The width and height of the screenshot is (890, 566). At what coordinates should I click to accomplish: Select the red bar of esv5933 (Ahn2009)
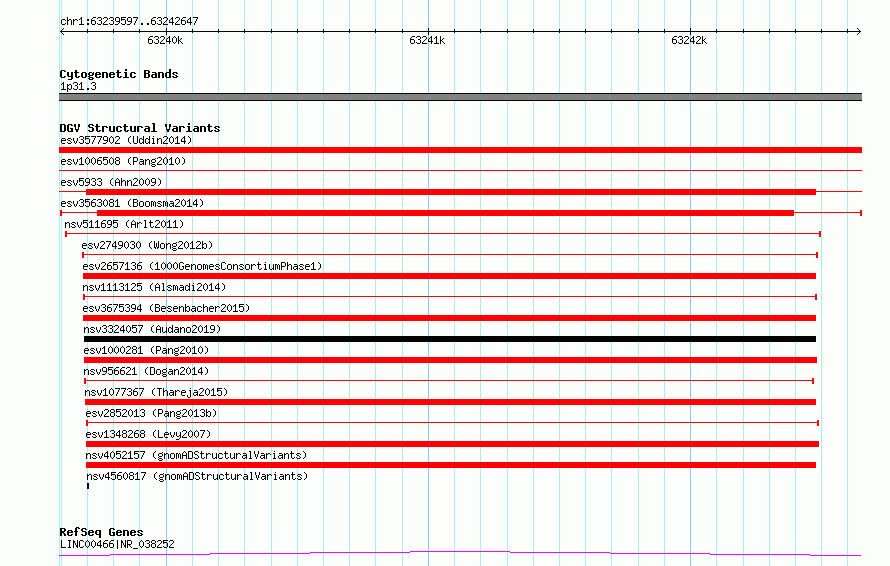click(x=451, y=192)
